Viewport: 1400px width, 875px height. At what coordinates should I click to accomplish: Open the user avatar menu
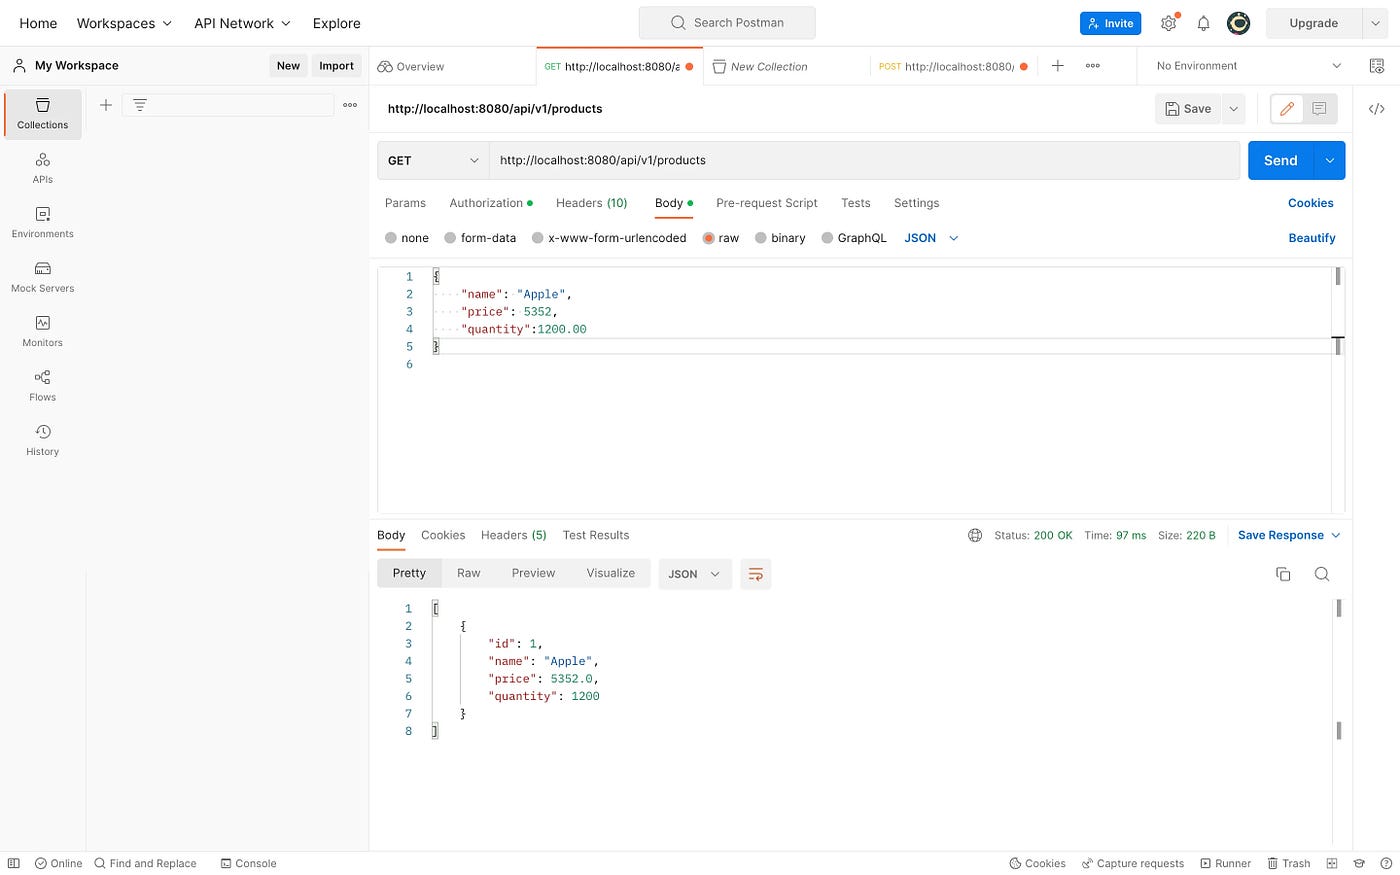pyautogui.click(x=1238, y=23)
